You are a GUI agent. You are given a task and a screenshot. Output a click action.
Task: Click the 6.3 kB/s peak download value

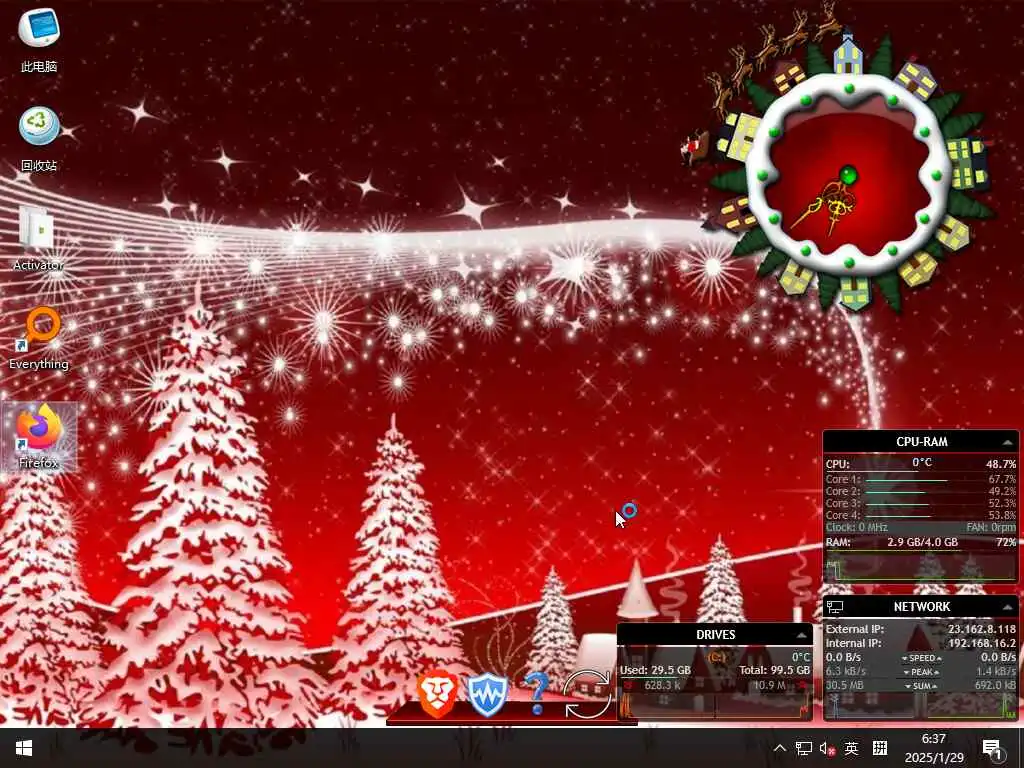(x=846, y=671)
